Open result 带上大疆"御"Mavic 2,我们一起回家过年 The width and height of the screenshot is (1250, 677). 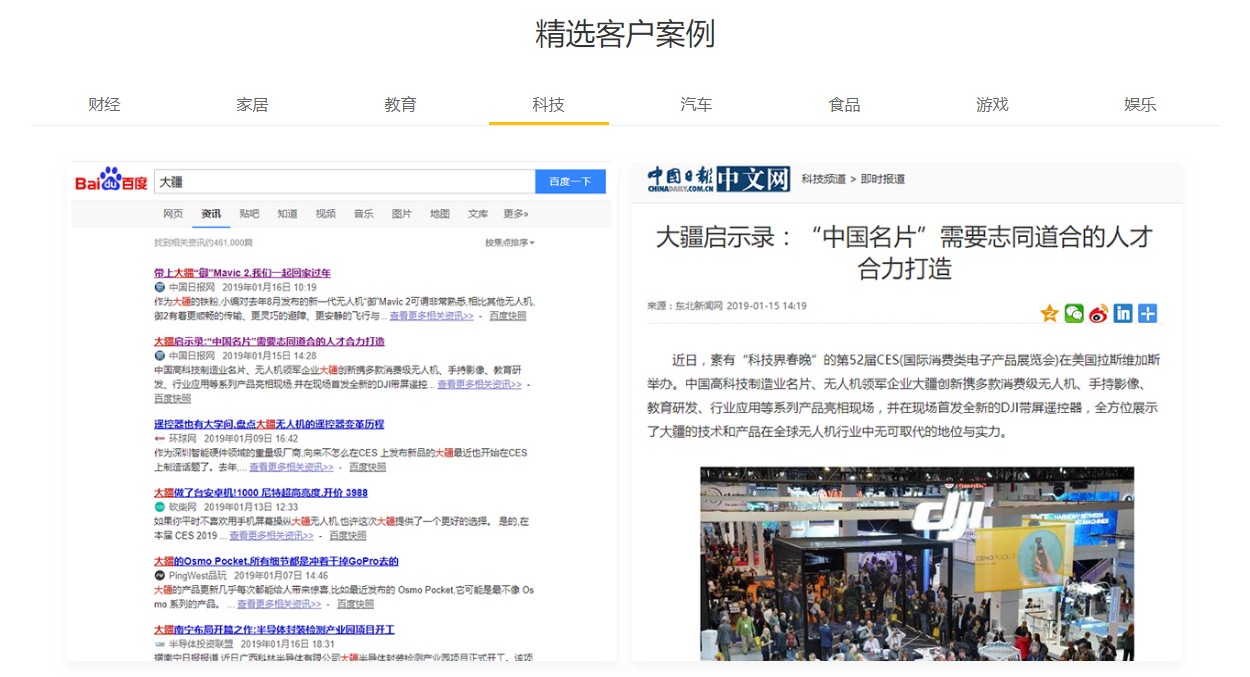(242, 273)
